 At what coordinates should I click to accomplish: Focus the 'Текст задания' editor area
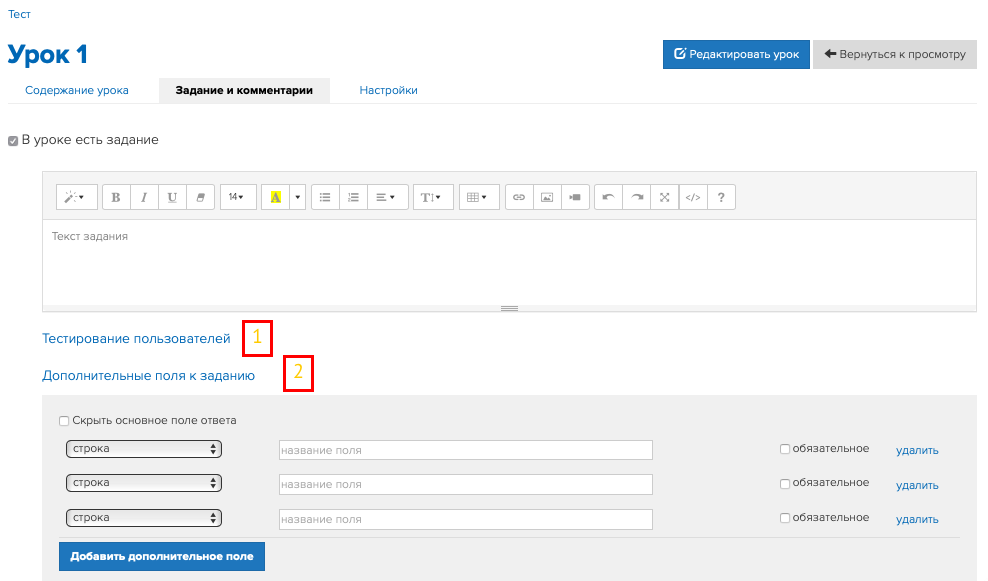click(x=509, y=262)
